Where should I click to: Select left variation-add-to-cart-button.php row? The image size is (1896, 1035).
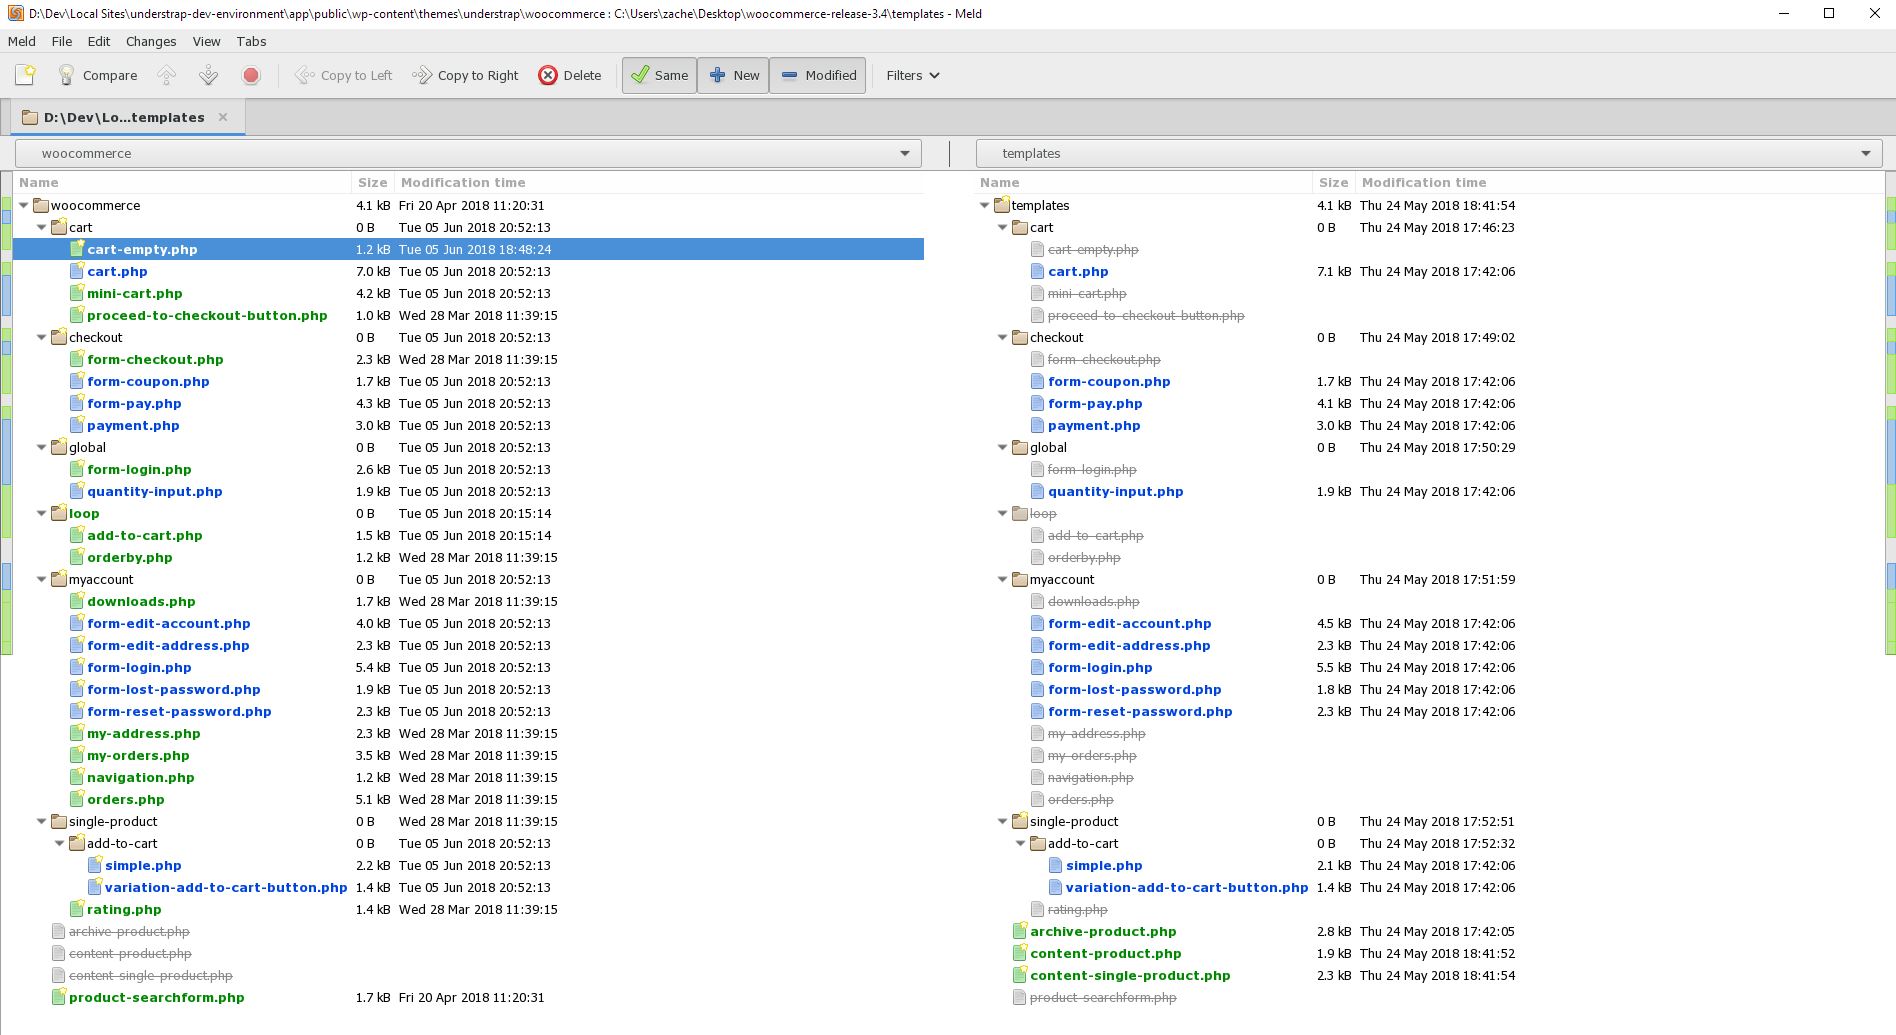click(468, 887)
